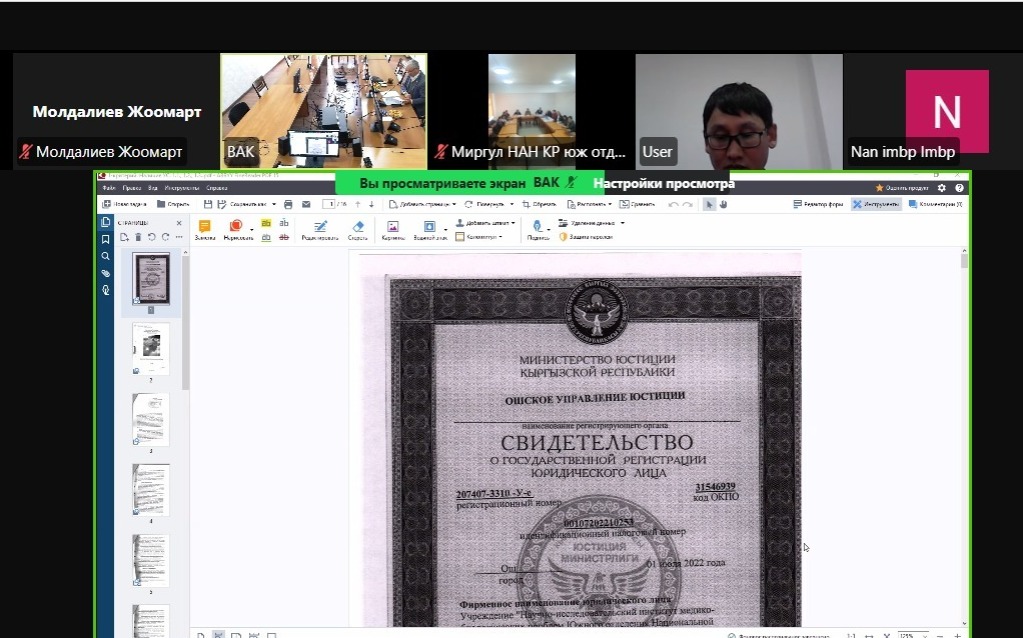The width and height of the screenshot is (1023, 638).
Task: Open the Инструменты menu in menu bar
Action: click(181, 188)
